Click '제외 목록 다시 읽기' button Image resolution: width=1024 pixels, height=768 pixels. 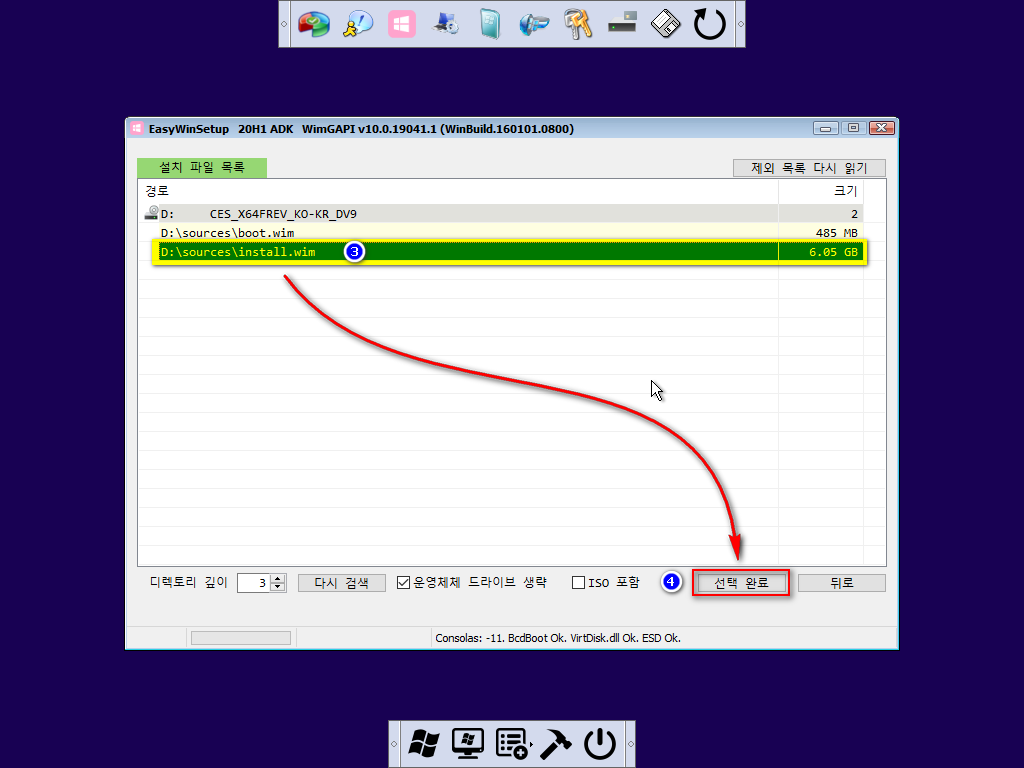809,168
